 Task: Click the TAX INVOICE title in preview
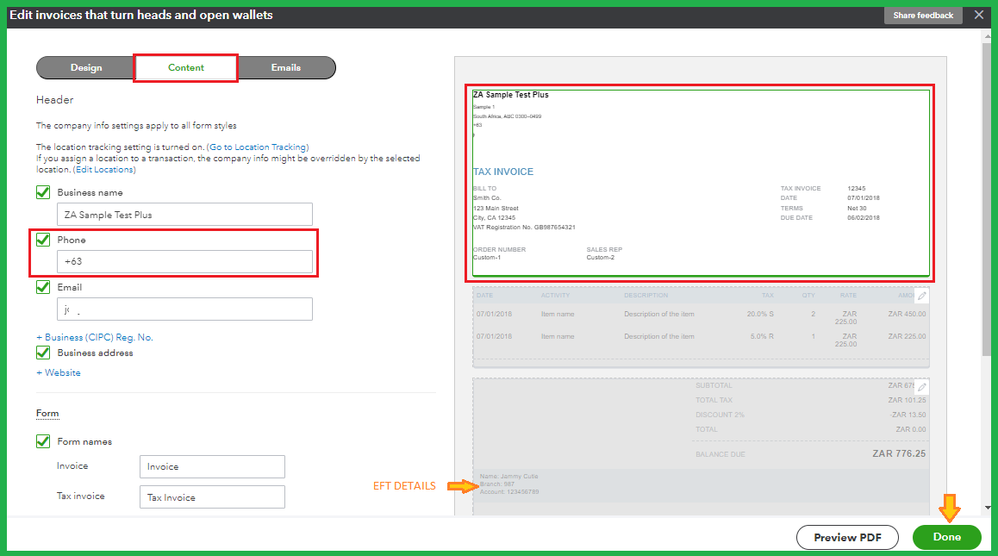click(x=503, y=172)
